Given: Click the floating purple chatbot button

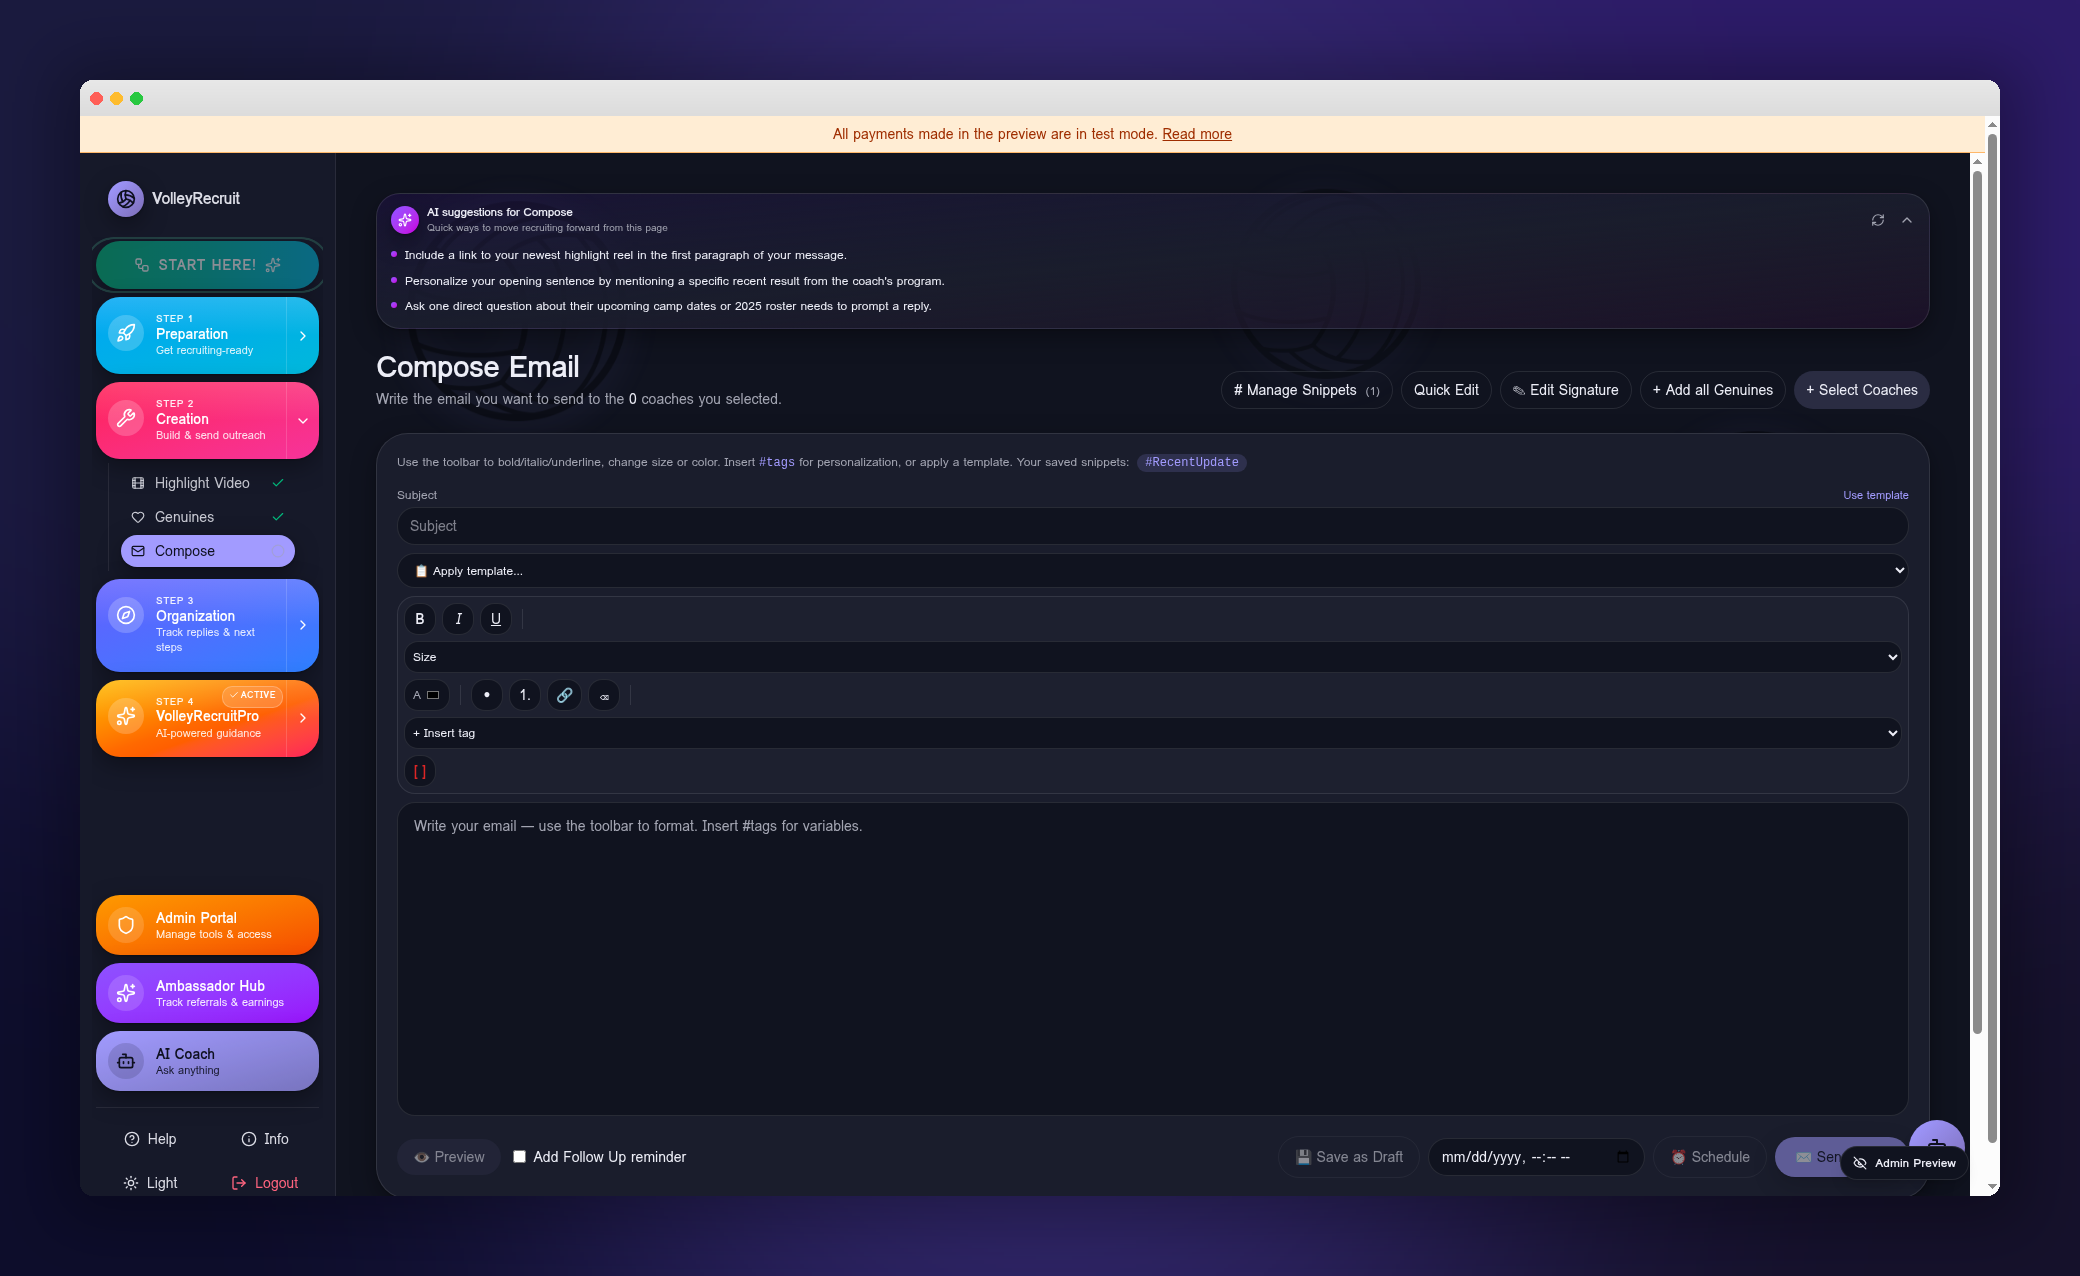Looking at the screenshot, I should [1937, 1136].
